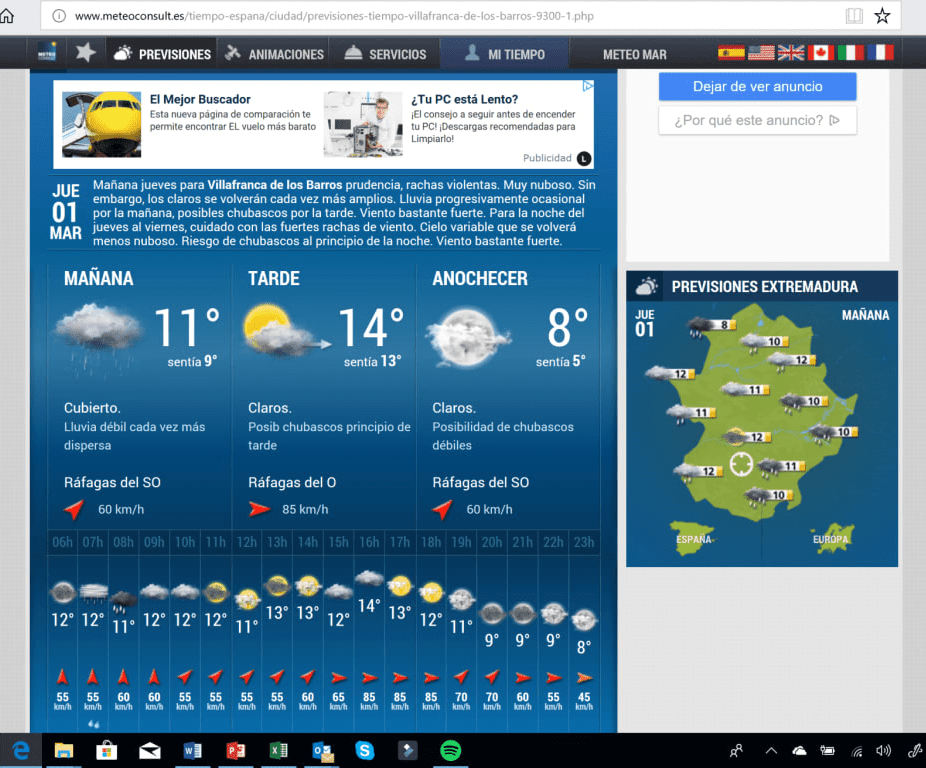Launch Microsoft Store from the taskbar
Screen dimensions: 926x768
coord(106,751)
